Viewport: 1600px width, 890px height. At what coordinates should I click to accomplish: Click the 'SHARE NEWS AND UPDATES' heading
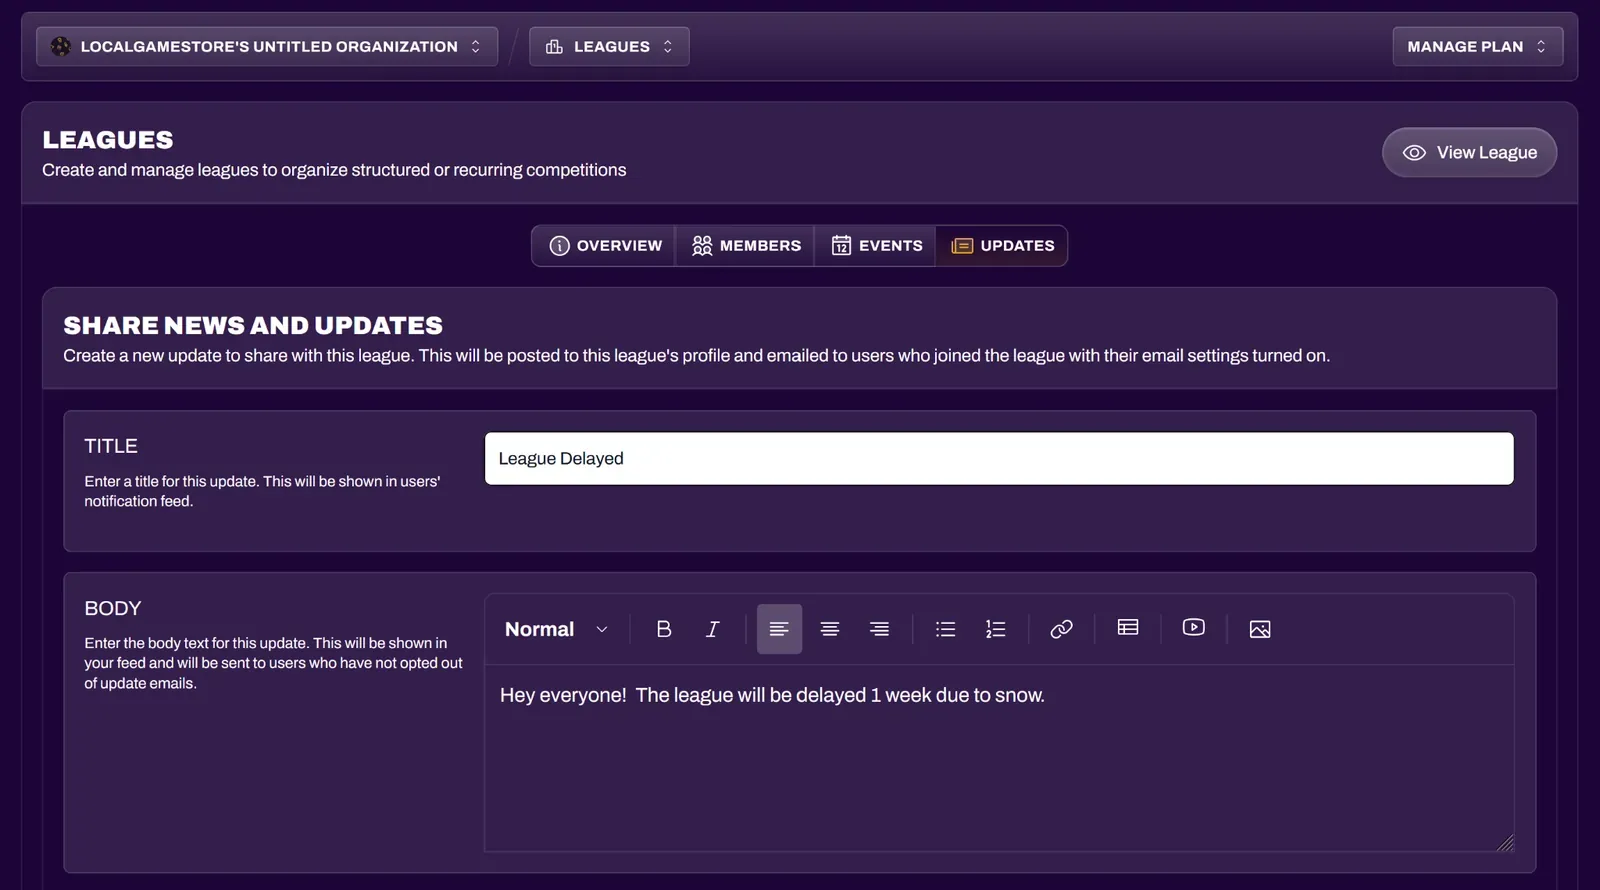point(253,326)
